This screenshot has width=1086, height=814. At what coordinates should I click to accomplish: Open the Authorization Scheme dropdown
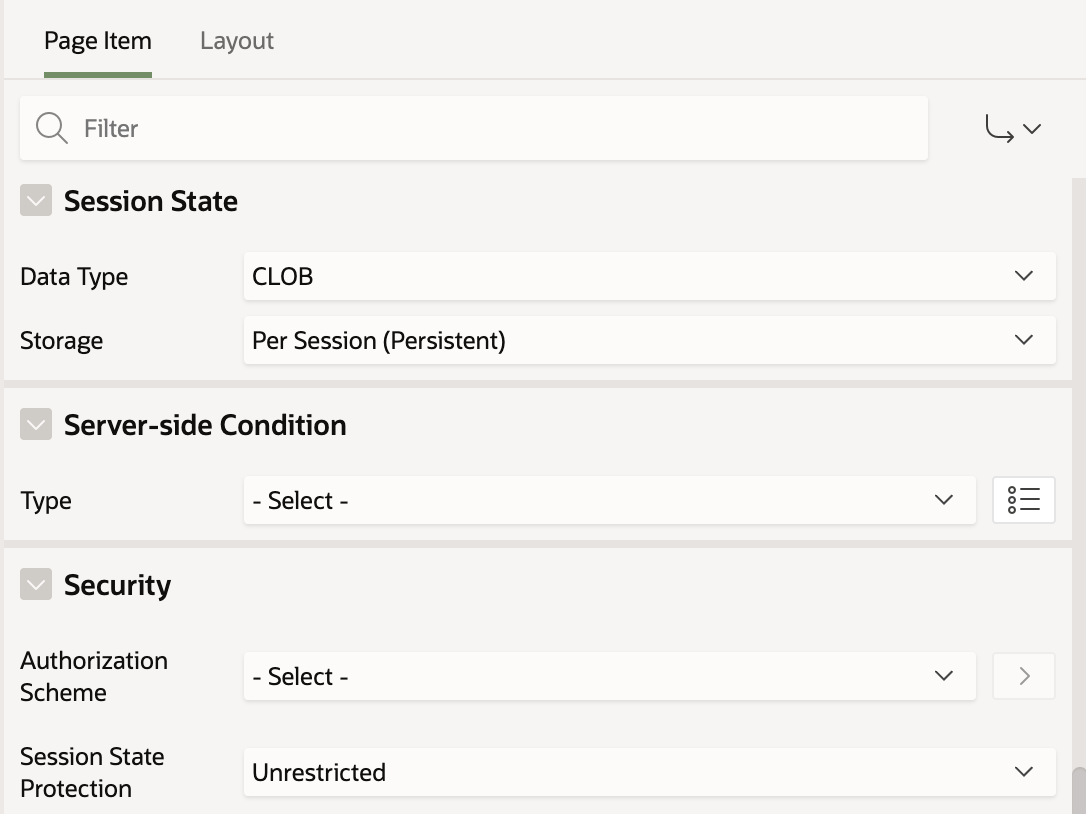pyautogui.click(x=609, y=676)
